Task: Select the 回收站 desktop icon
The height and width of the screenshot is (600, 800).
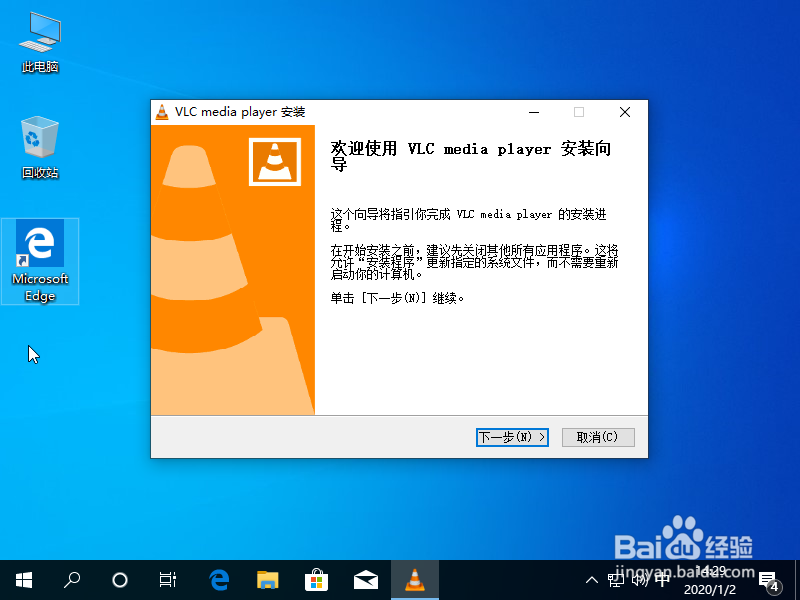Action: (x=40, y=148)
